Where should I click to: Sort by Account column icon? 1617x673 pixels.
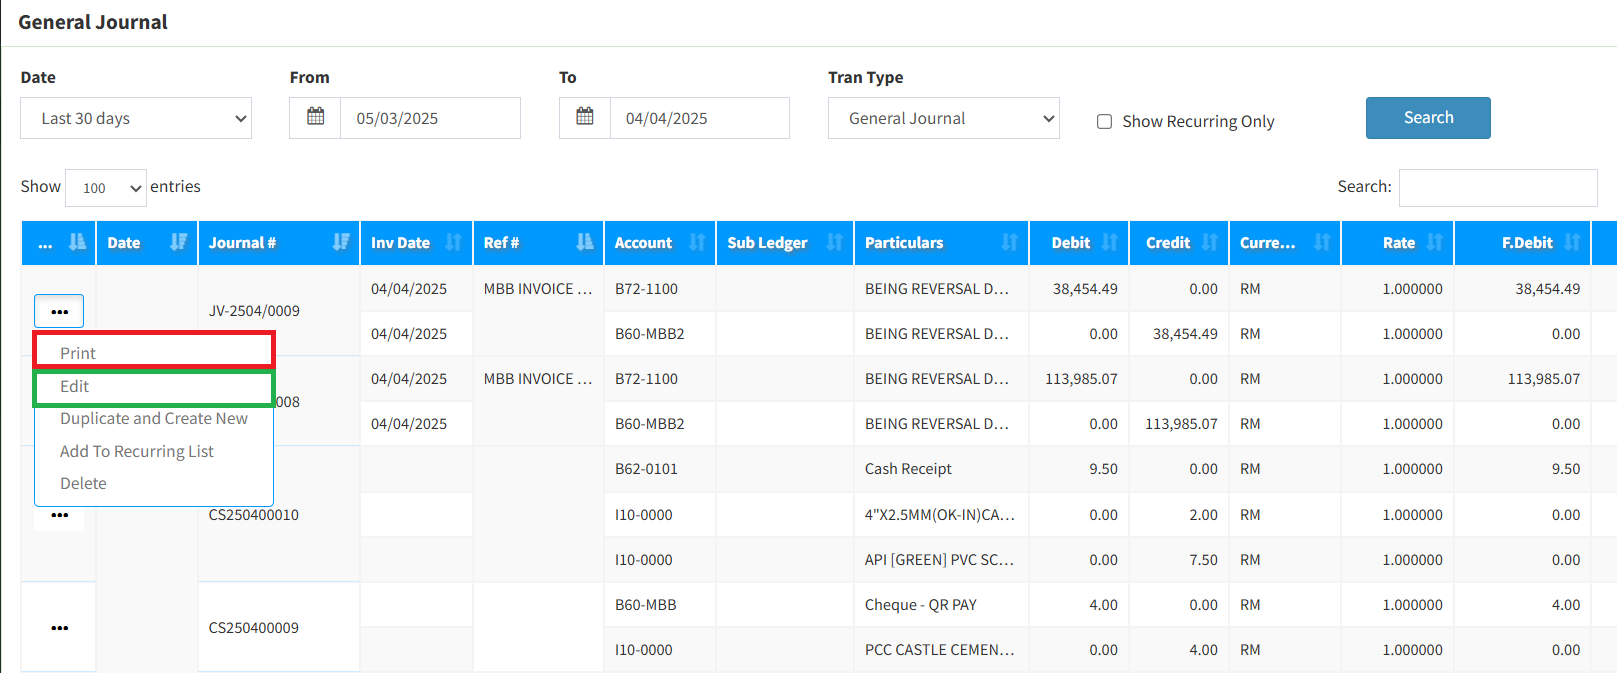pyautogui.click(x=697, y=242)
